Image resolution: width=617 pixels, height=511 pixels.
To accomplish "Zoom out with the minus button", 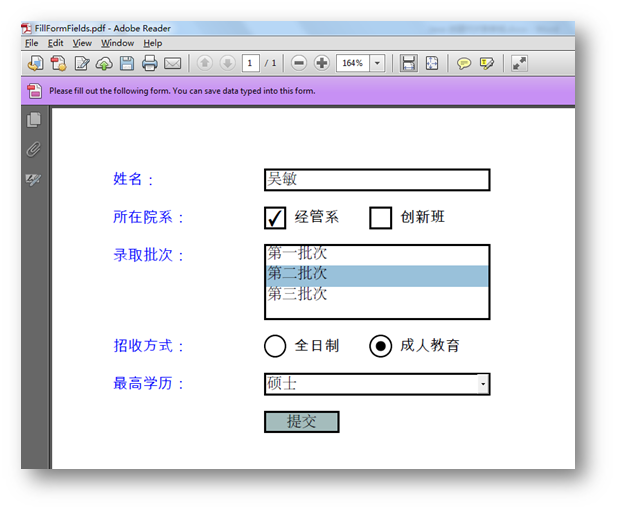I will click(x=299, y=63).
